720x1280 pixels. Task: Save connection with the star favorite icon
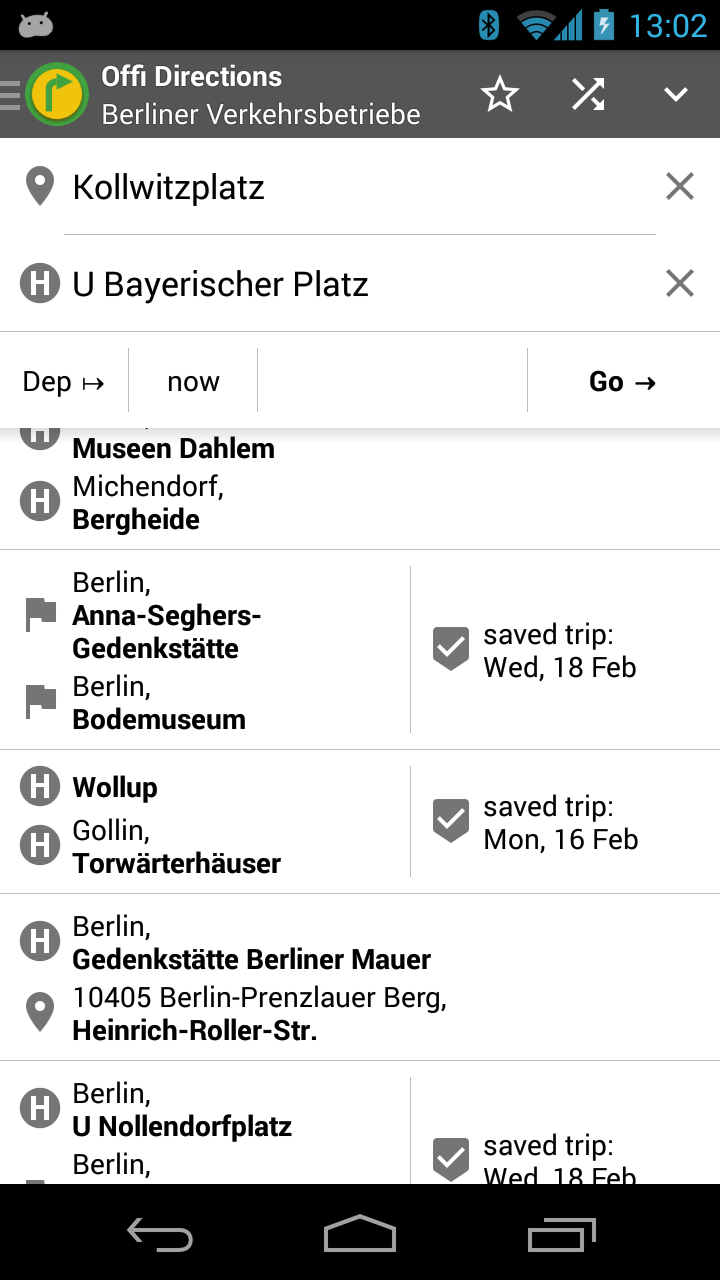tap(499, 95)
